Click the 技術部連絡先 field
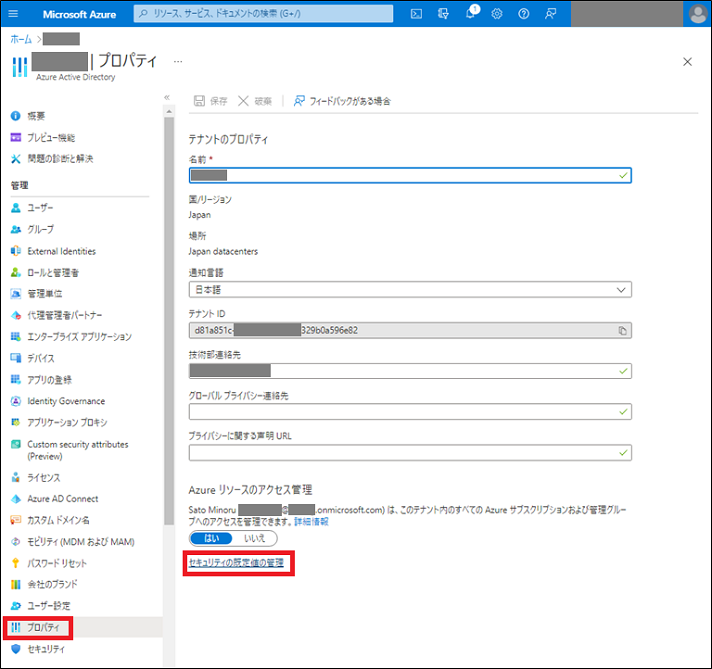 click(x=410, y=371)
